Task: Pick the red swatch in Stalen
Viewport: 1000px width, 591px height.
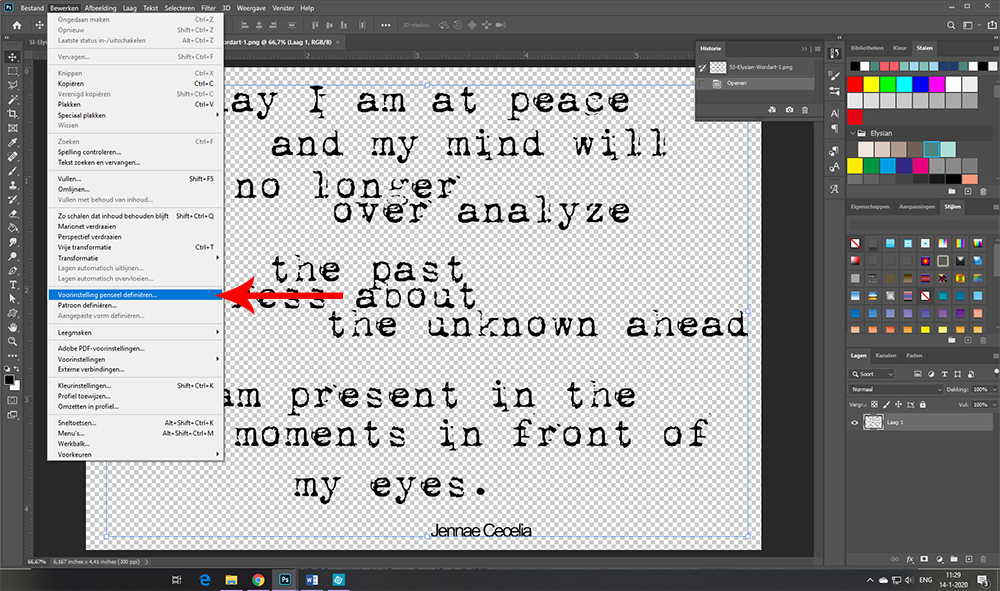Action: click(855, 84)
